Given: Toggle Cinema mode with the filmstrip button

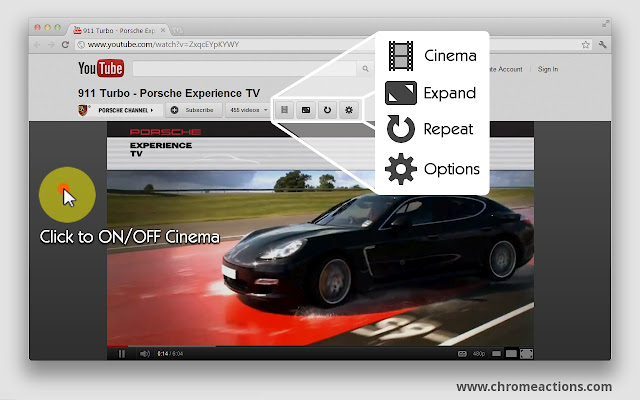Looking at the screenshot, I should 284,110.
